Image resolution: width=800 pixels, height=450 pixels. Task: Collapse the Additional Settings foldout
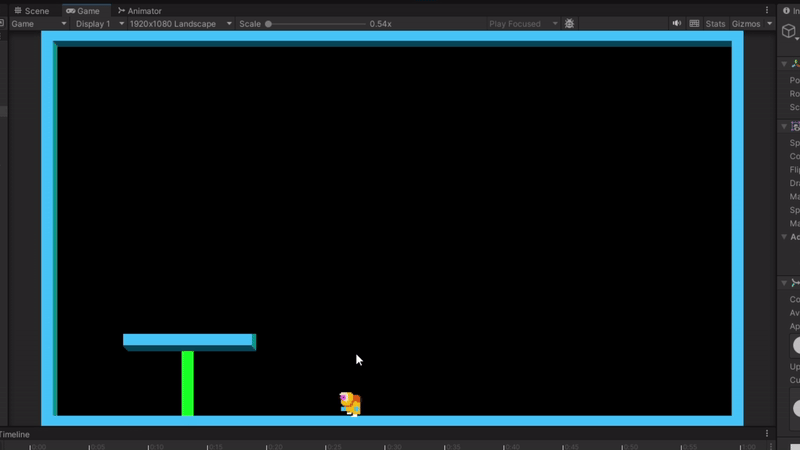click(x=784, y=237)
